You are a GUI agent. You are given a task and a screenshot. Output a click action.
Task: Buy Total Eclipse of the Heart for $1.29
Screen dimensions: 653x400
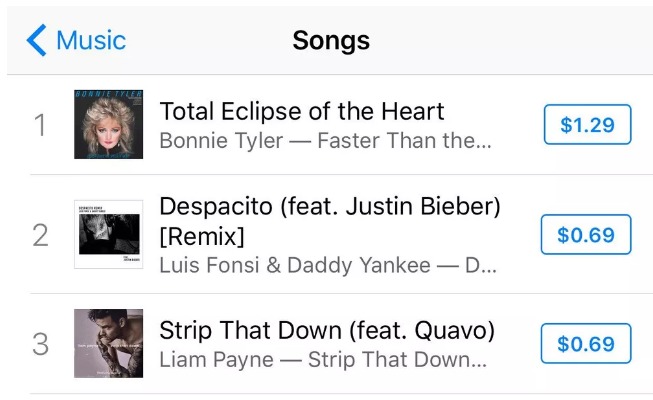(586, 125)
